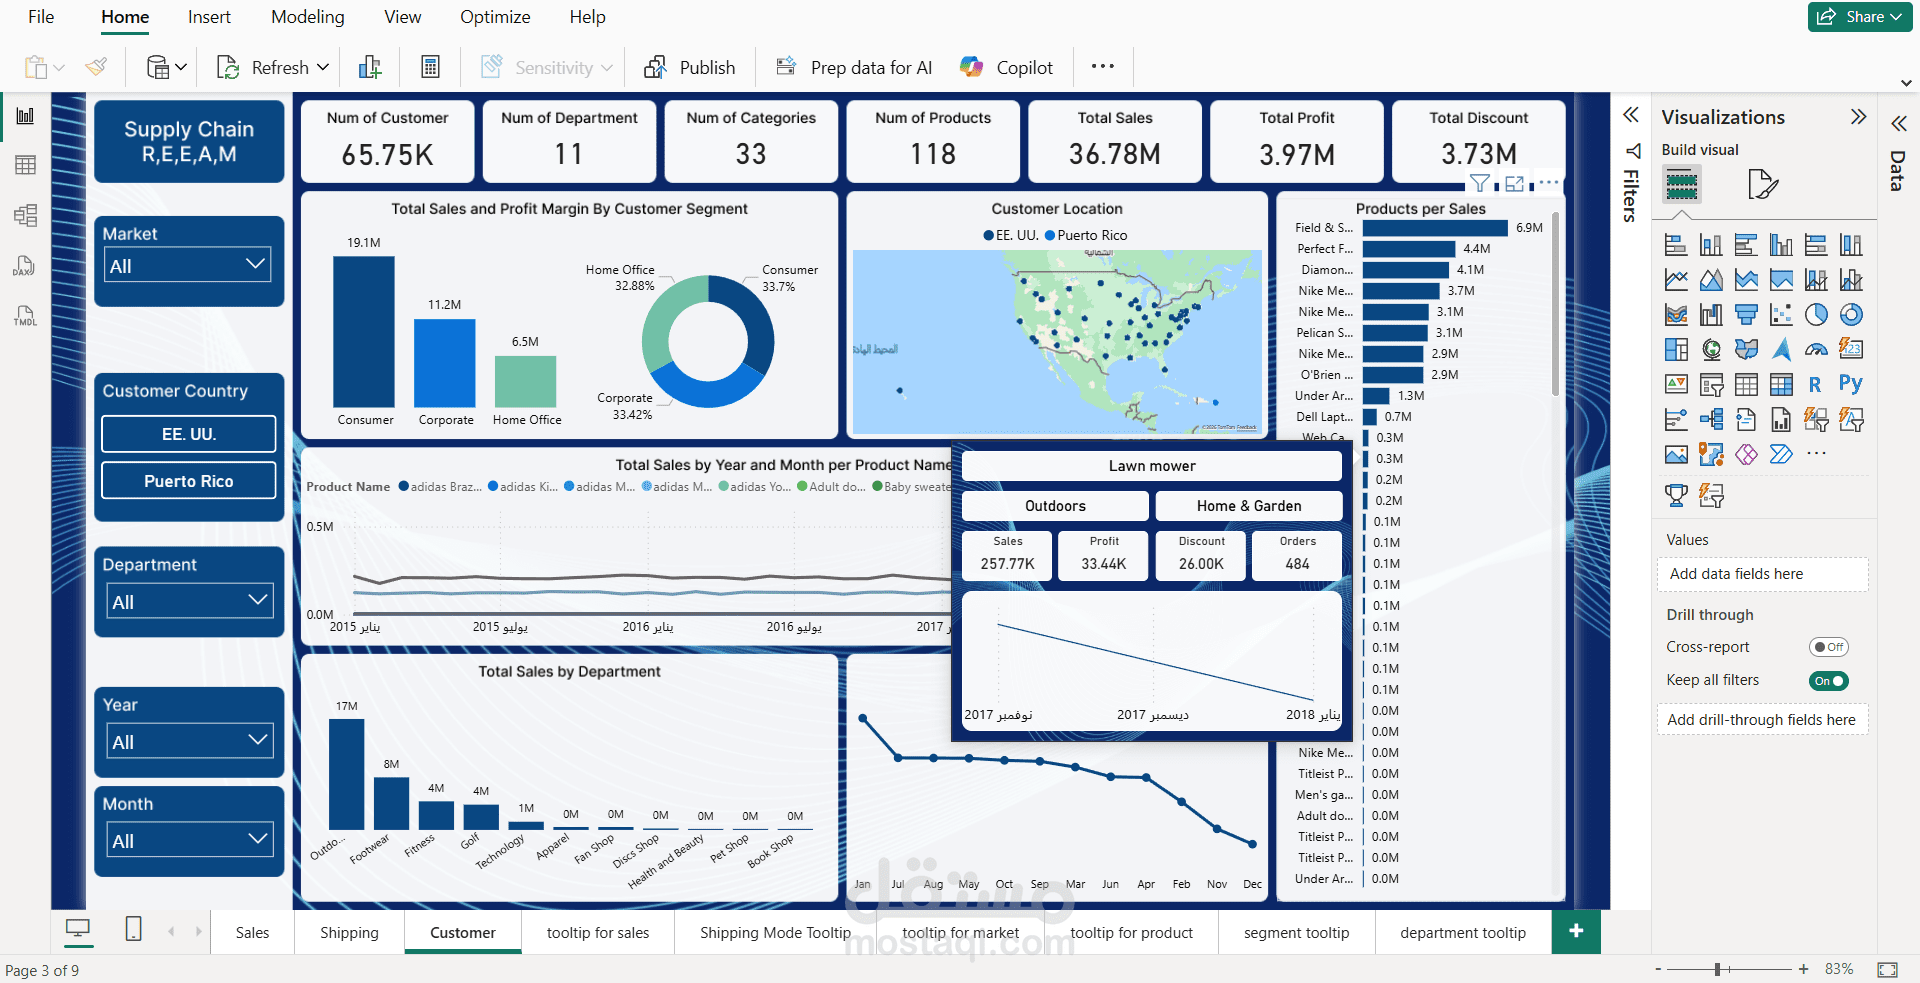Open the Year slicer dropdown
Image resolution: width=1920 pixels, height=983 pixels.
[189, 741]
